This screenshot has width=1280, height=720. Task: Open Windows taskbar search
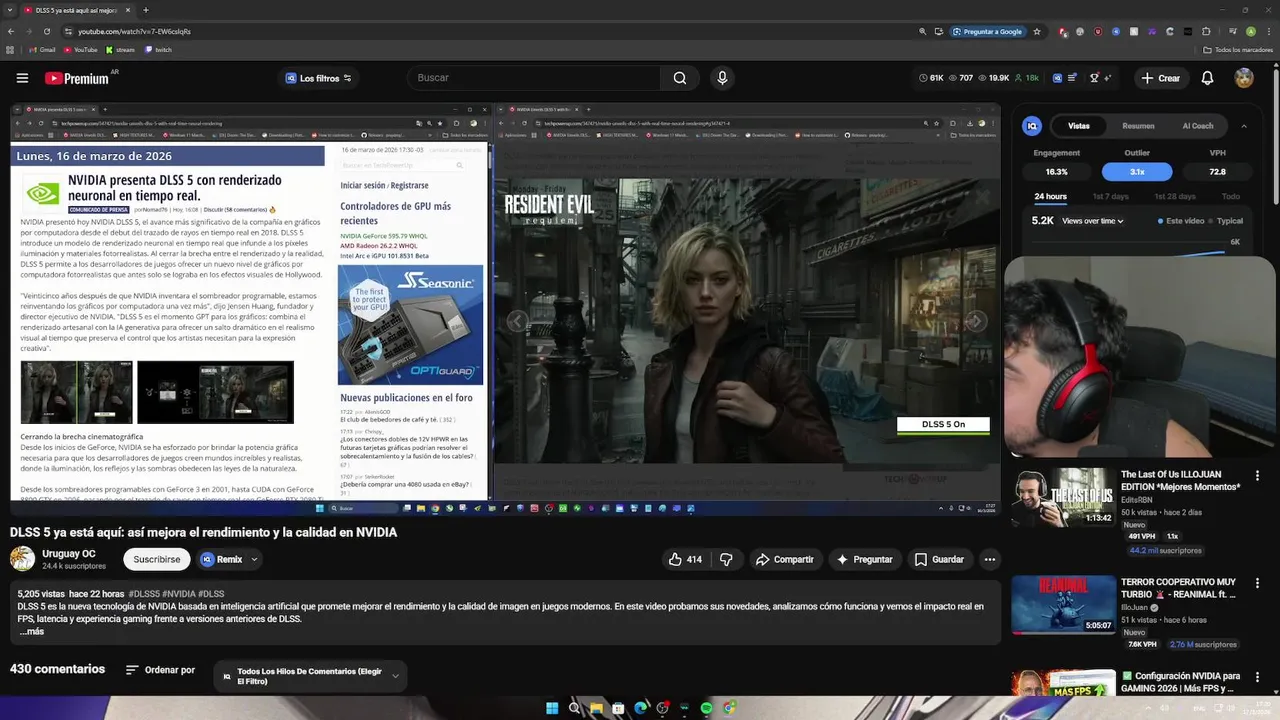click(x=574, y=708)
